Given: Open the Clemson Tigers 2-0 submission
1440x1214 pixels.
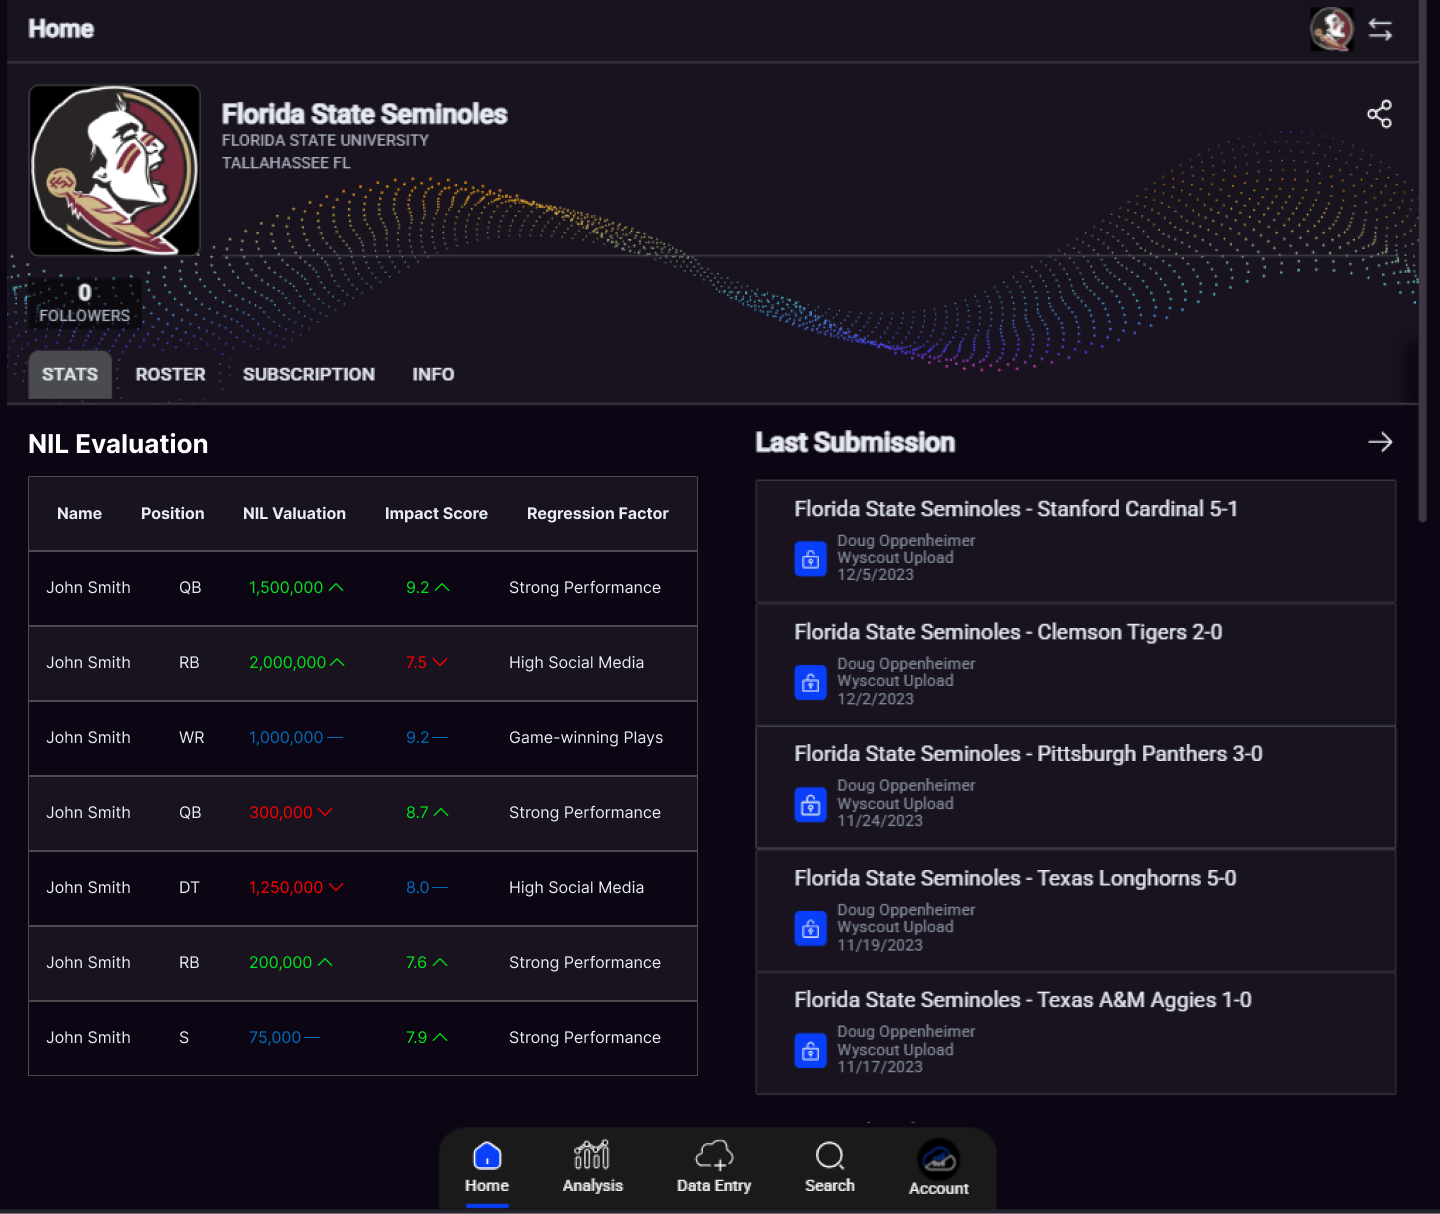Looking at the screenshot, I should point(1007,632).
